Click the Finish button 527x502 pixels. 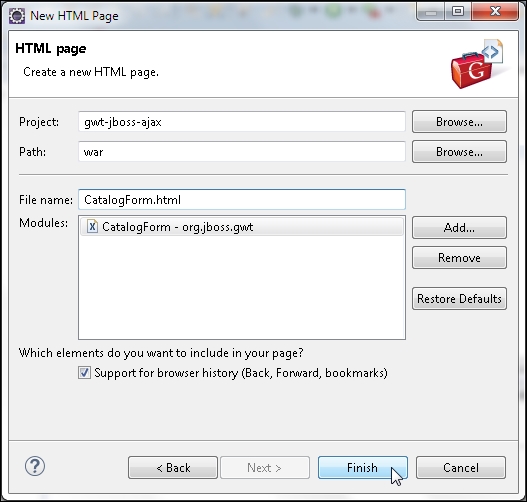pos(363,467)
